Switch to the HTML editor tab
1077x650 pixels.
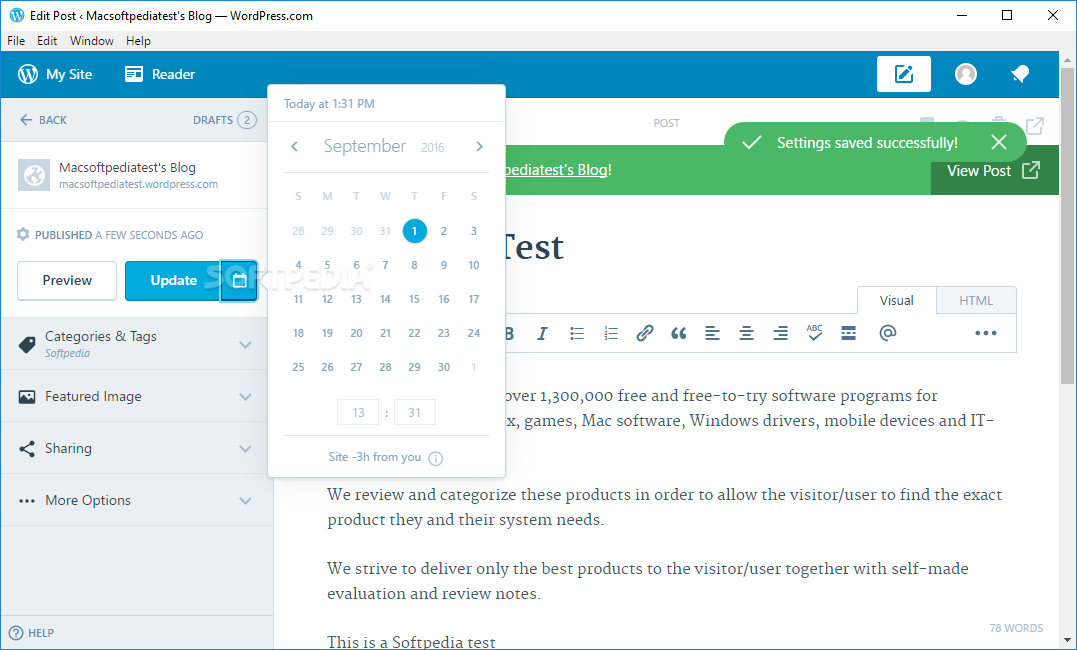point(976,300)
